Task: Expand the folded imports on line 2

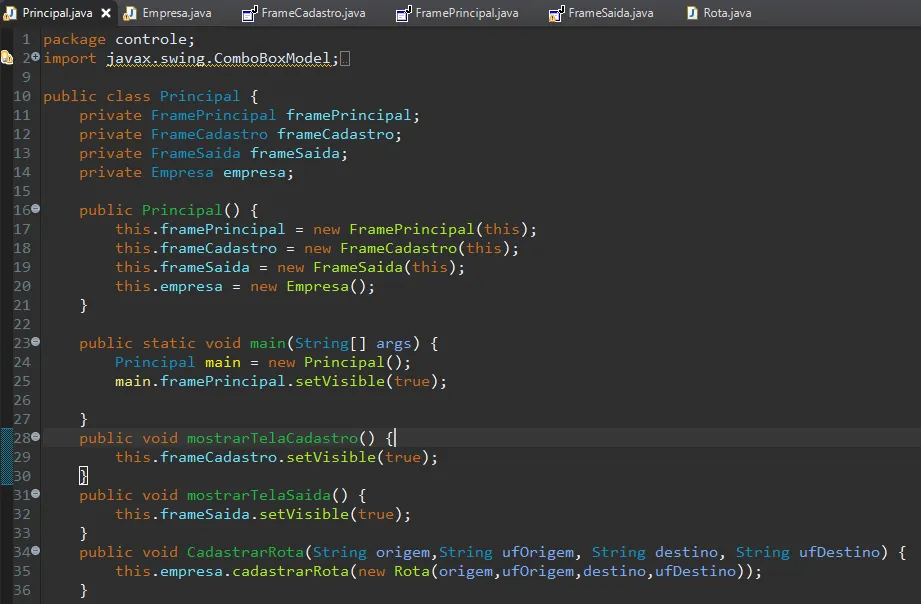Action: coord(35,56)
